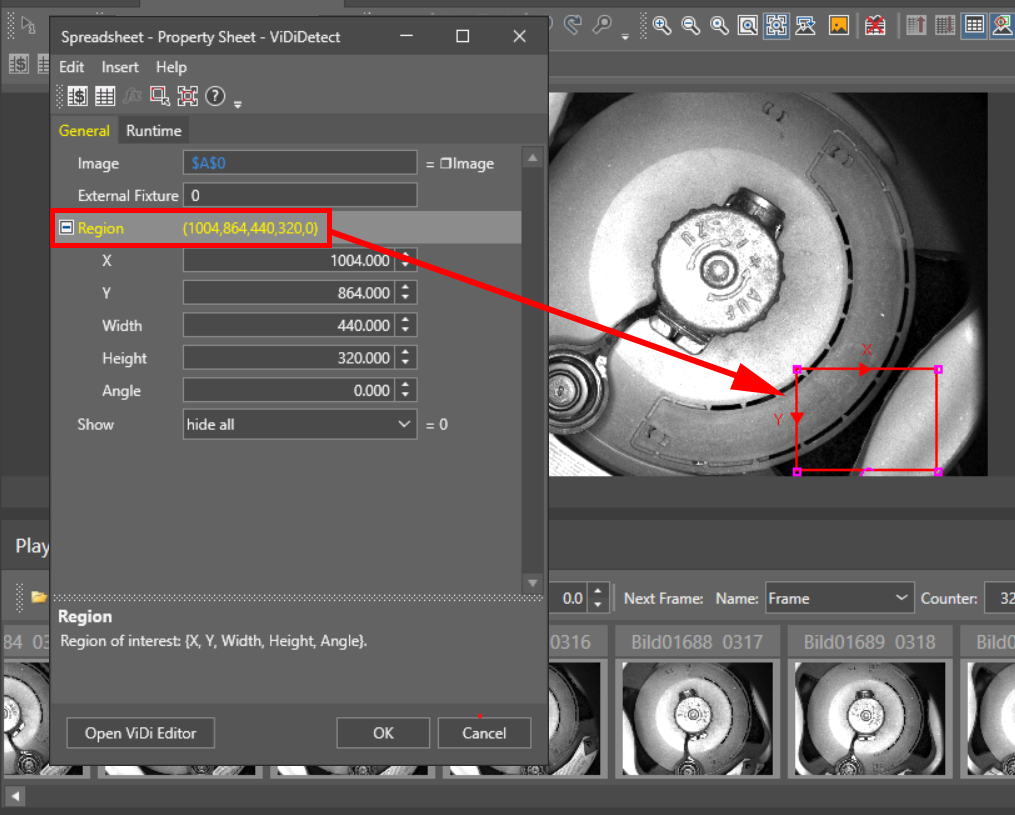The image size is (1015, 815).
Task: Open the Next Frame Name dropdown
Action: (839, 598)
